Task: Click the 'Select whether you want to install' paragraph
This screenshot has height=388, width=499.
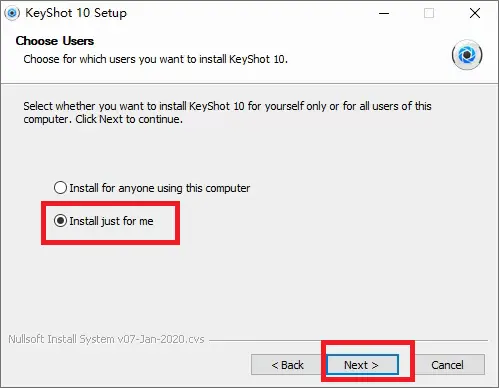Action: [227, 112]
